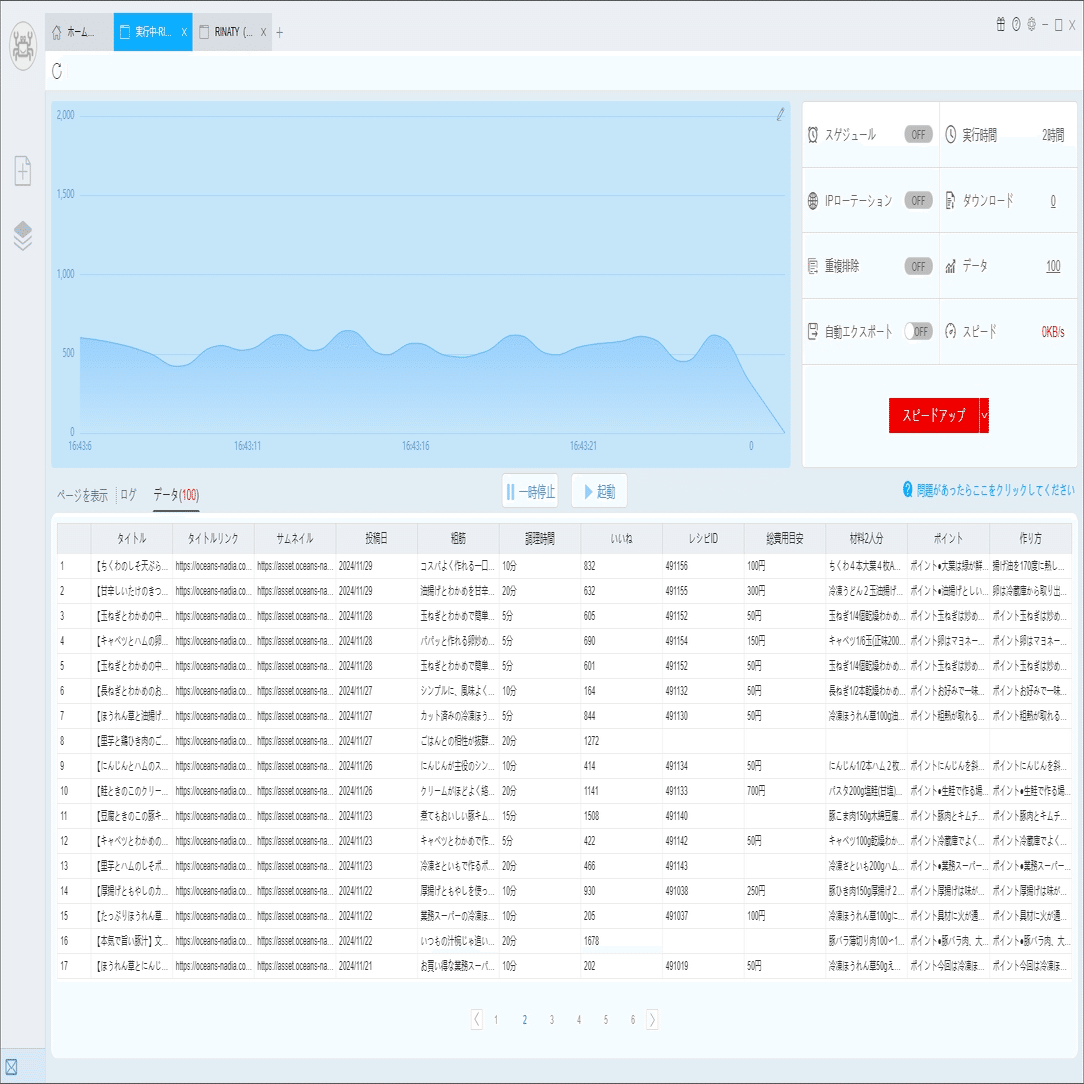The width and height of the screenshot is (1084, 1084).
Task: Click the スケジュール alarm clock icon
Action: (x=813, y=135)
